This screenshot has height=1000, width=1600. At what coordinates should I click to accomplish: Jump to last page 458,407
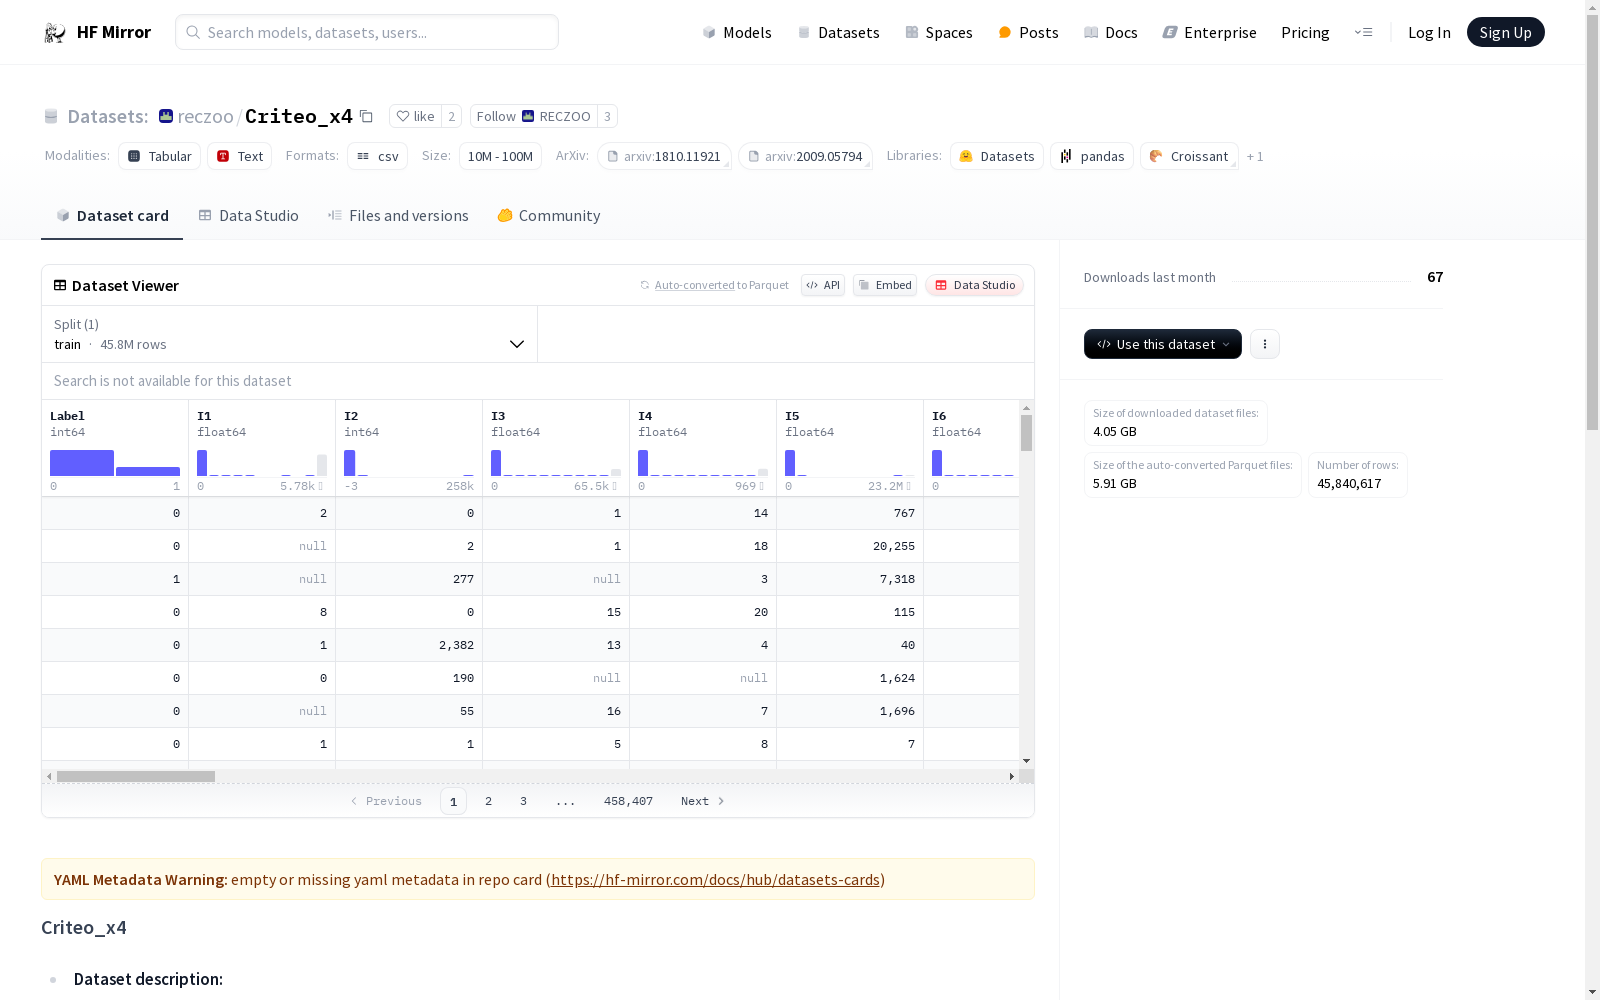click(x=628, y=801)
